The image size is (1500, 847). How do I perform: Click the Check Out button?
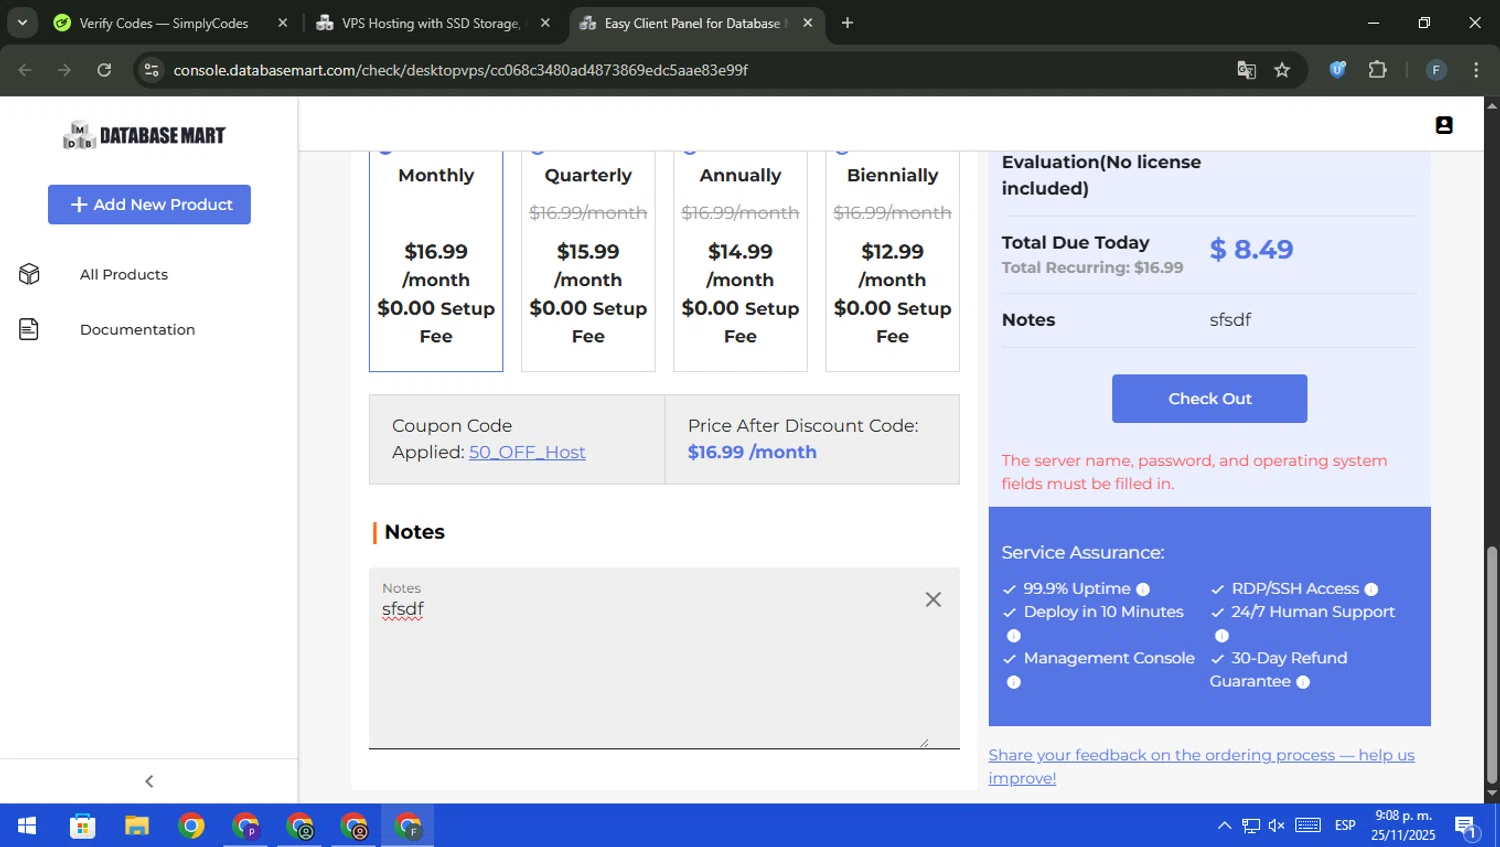tap(1209, 398)
